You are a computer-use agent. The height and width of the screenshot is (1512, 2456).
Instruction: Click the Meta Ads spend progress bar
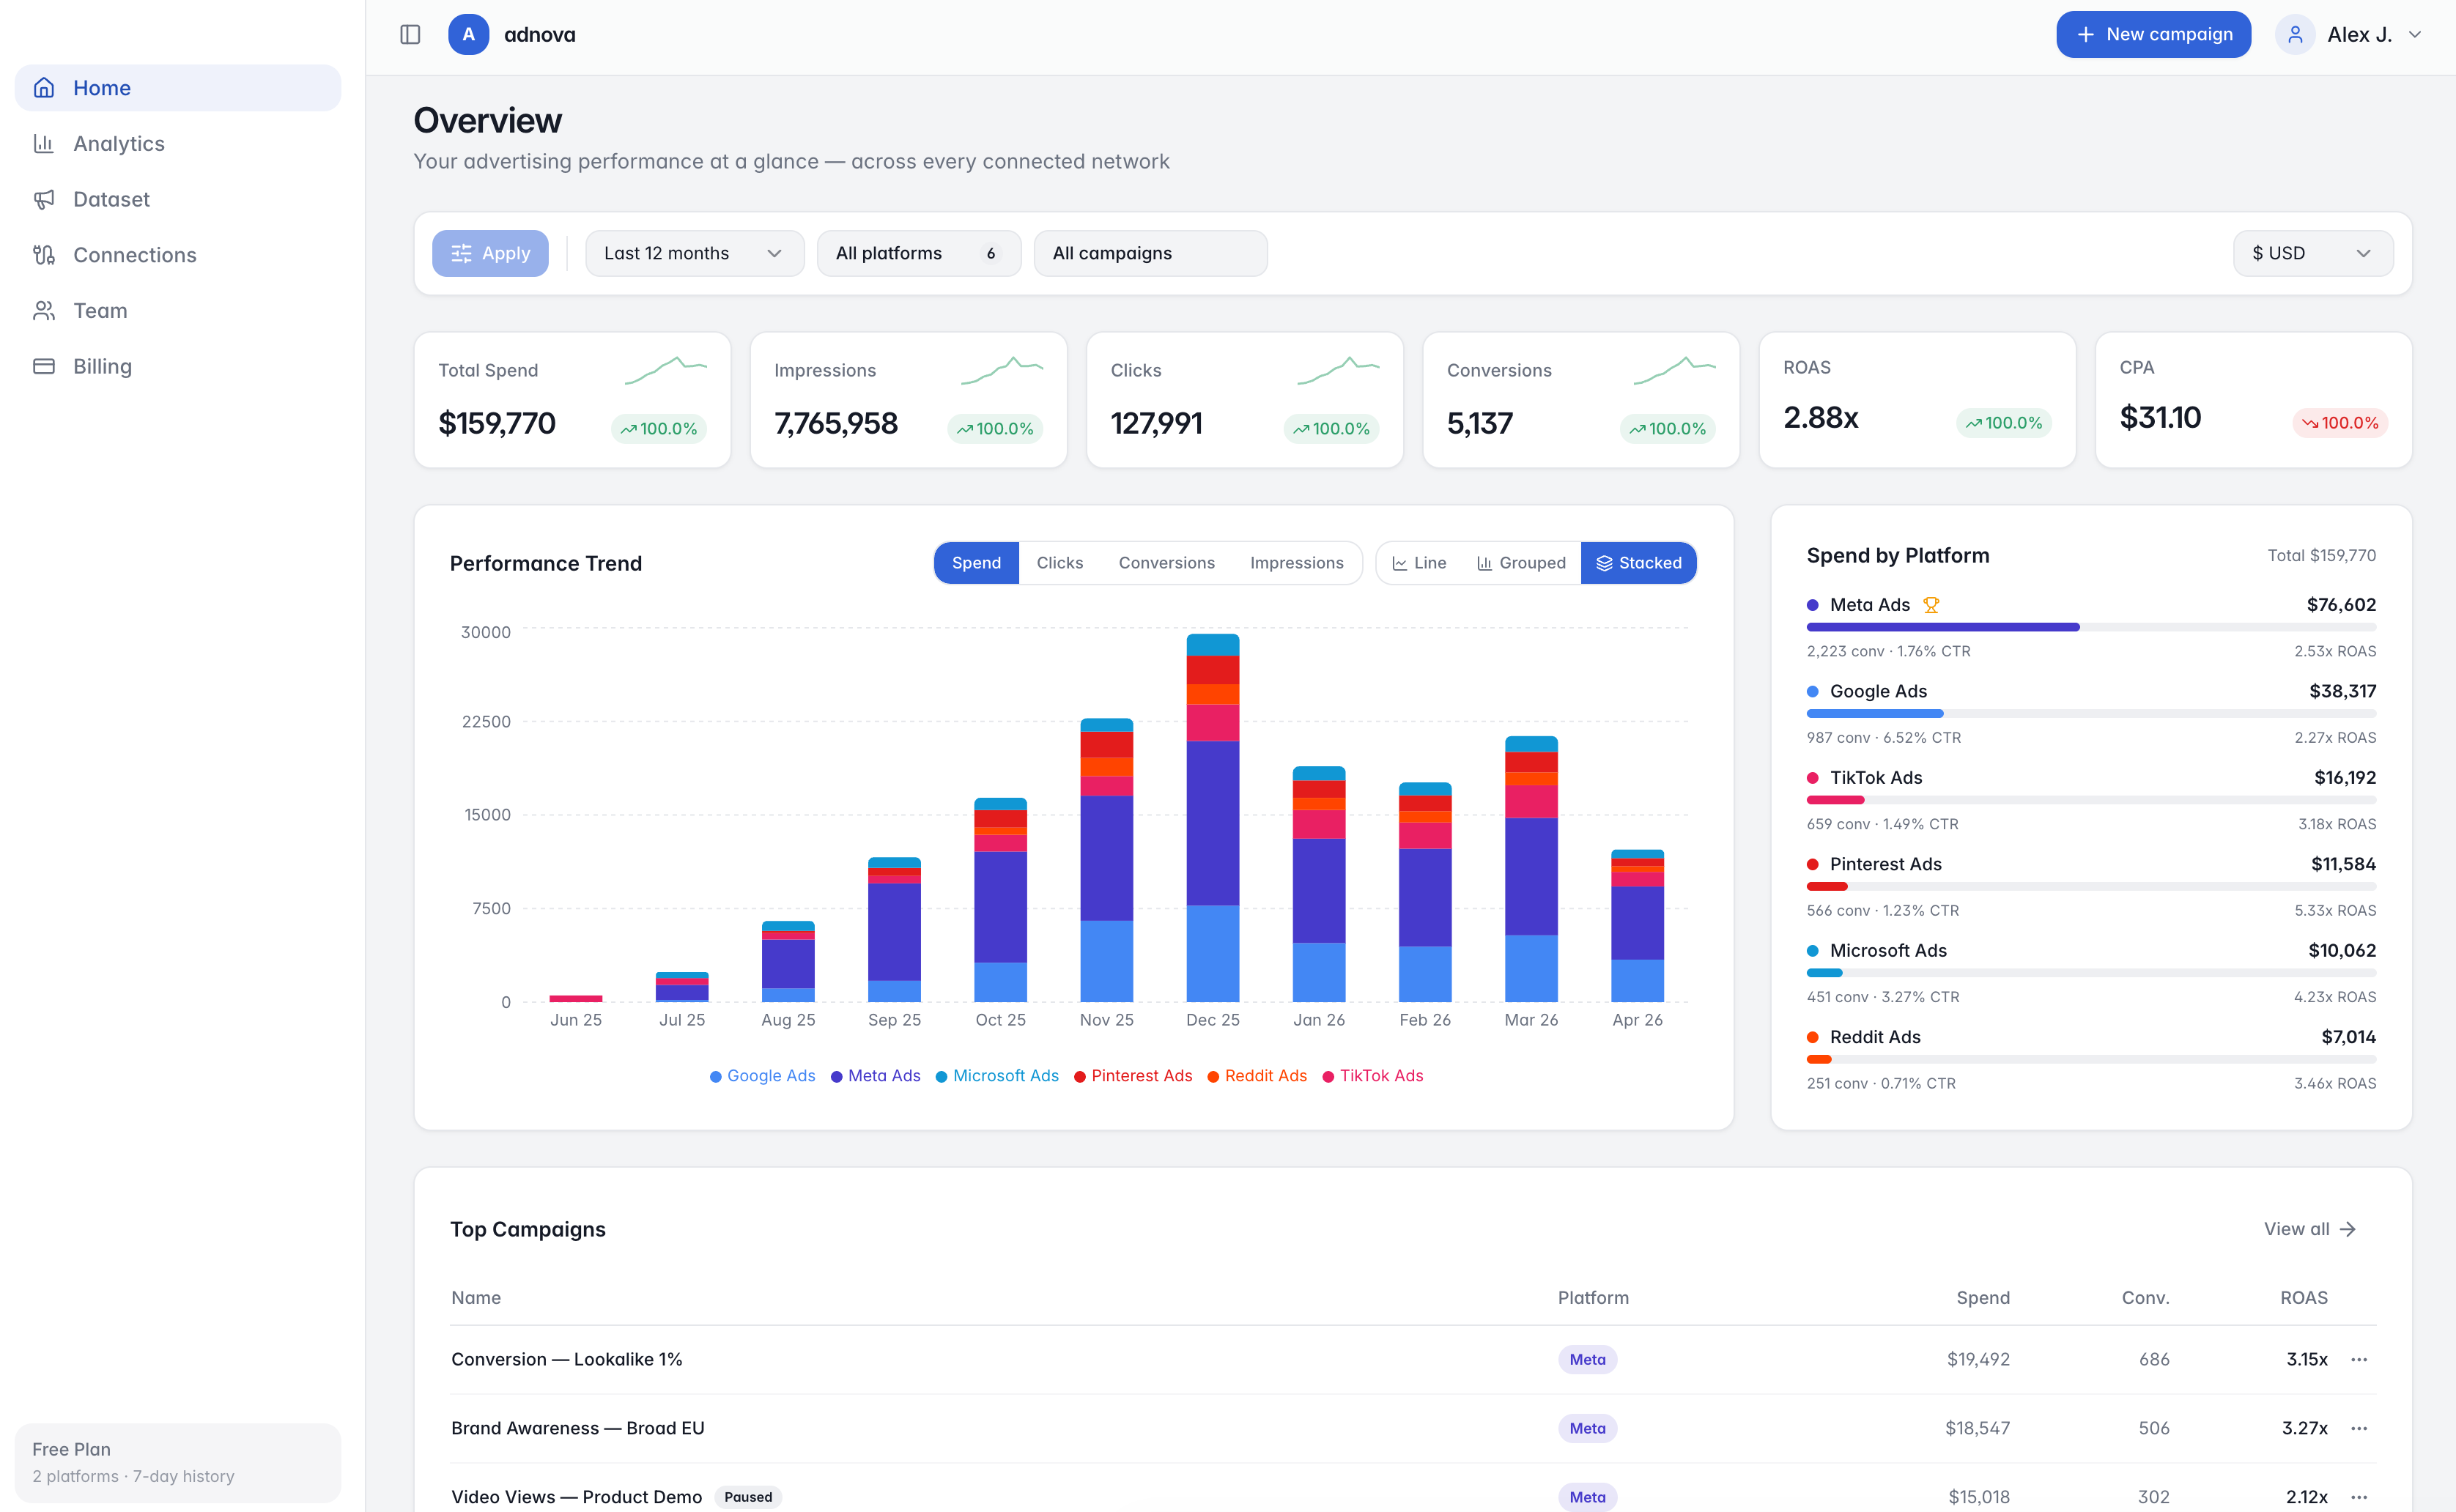coord(2091,627)
